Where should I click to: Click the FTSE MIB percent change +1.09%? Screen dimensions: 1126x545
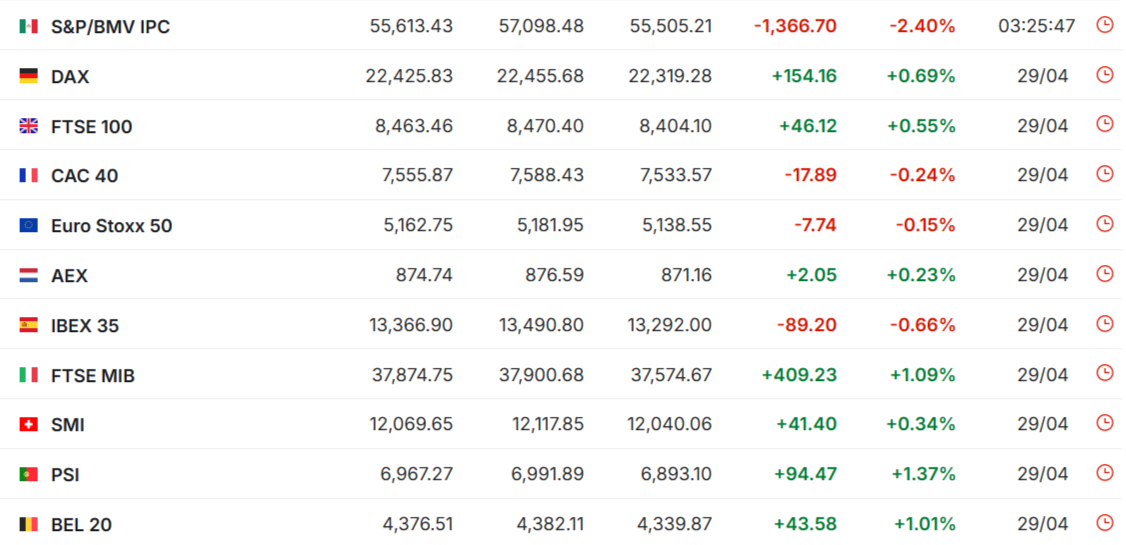(922, 375)
